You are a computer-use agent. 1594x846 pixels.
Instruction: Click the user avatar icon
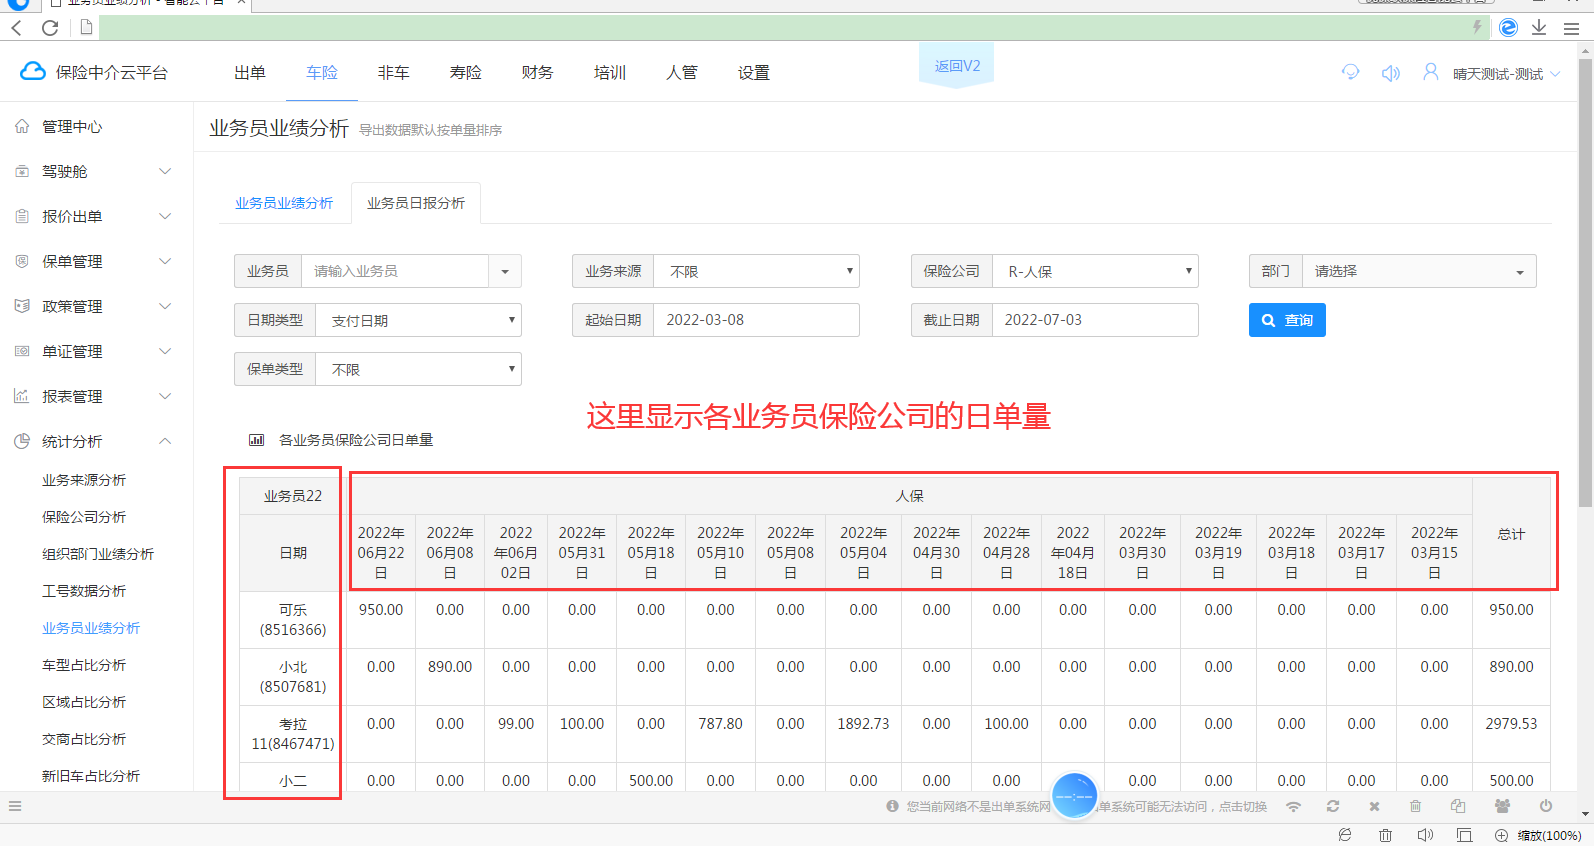(1431, 72)
